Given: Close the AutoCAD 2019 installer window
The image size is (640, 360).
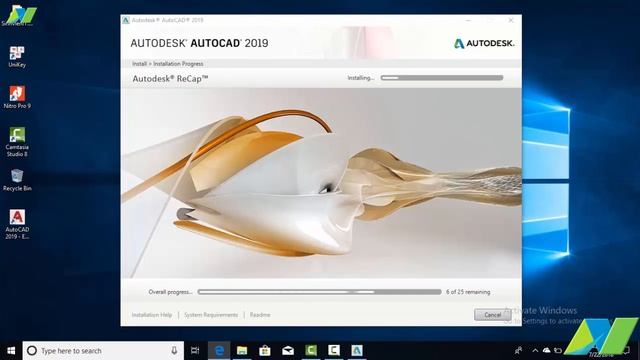Looking at the screenshot, I should pyautogui.click(x=511, y=20).
